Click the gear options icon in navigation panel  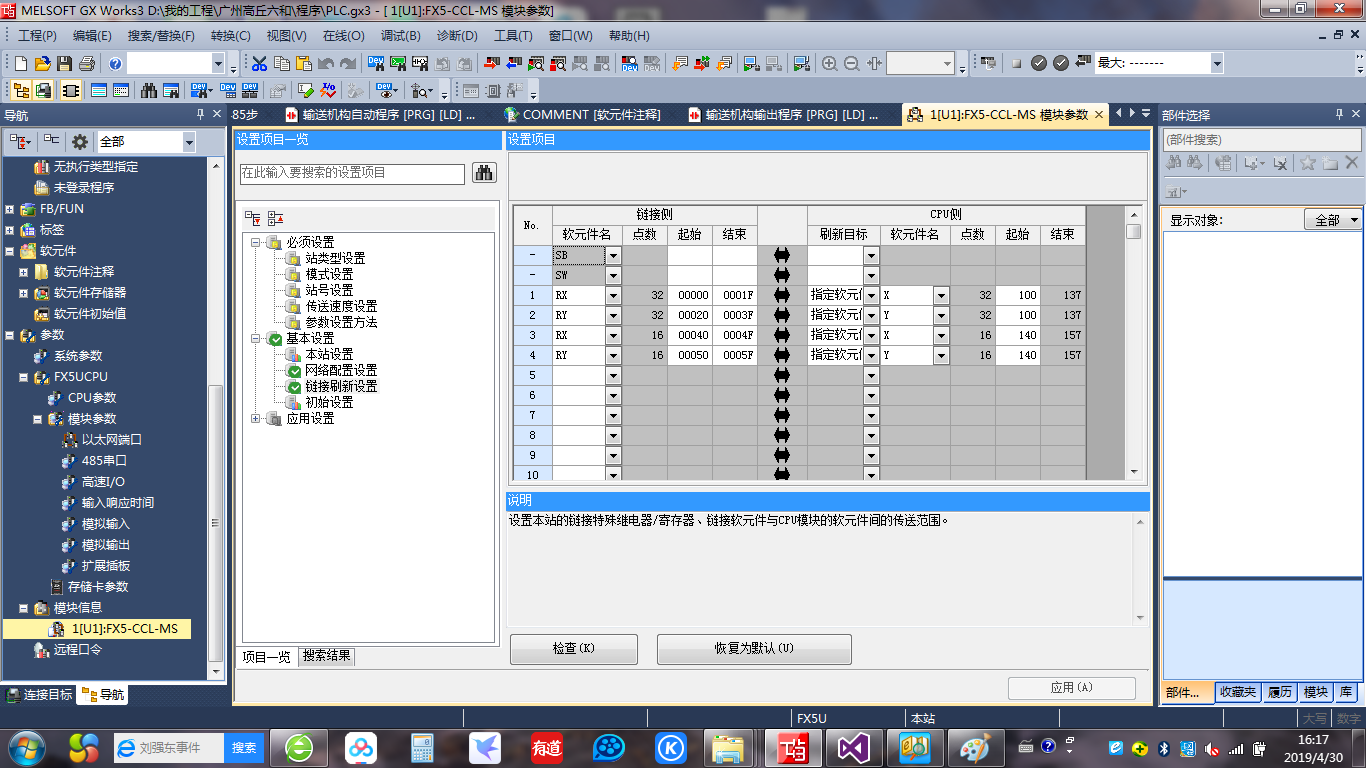(80, 142)
